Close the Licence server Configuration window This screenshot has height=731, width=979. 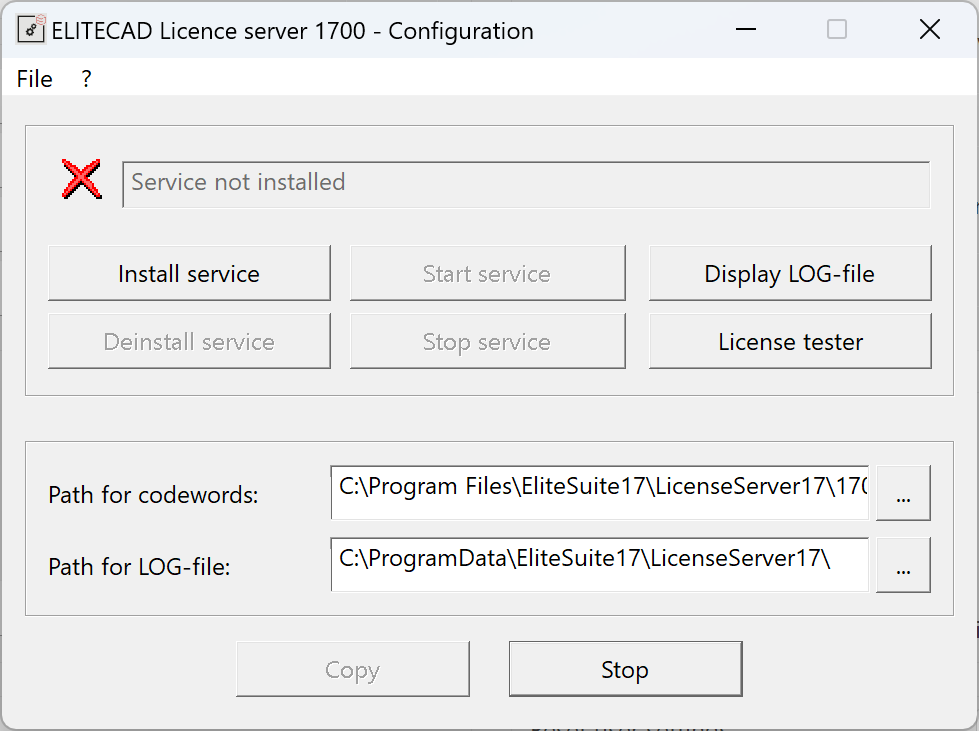(930, 29)
